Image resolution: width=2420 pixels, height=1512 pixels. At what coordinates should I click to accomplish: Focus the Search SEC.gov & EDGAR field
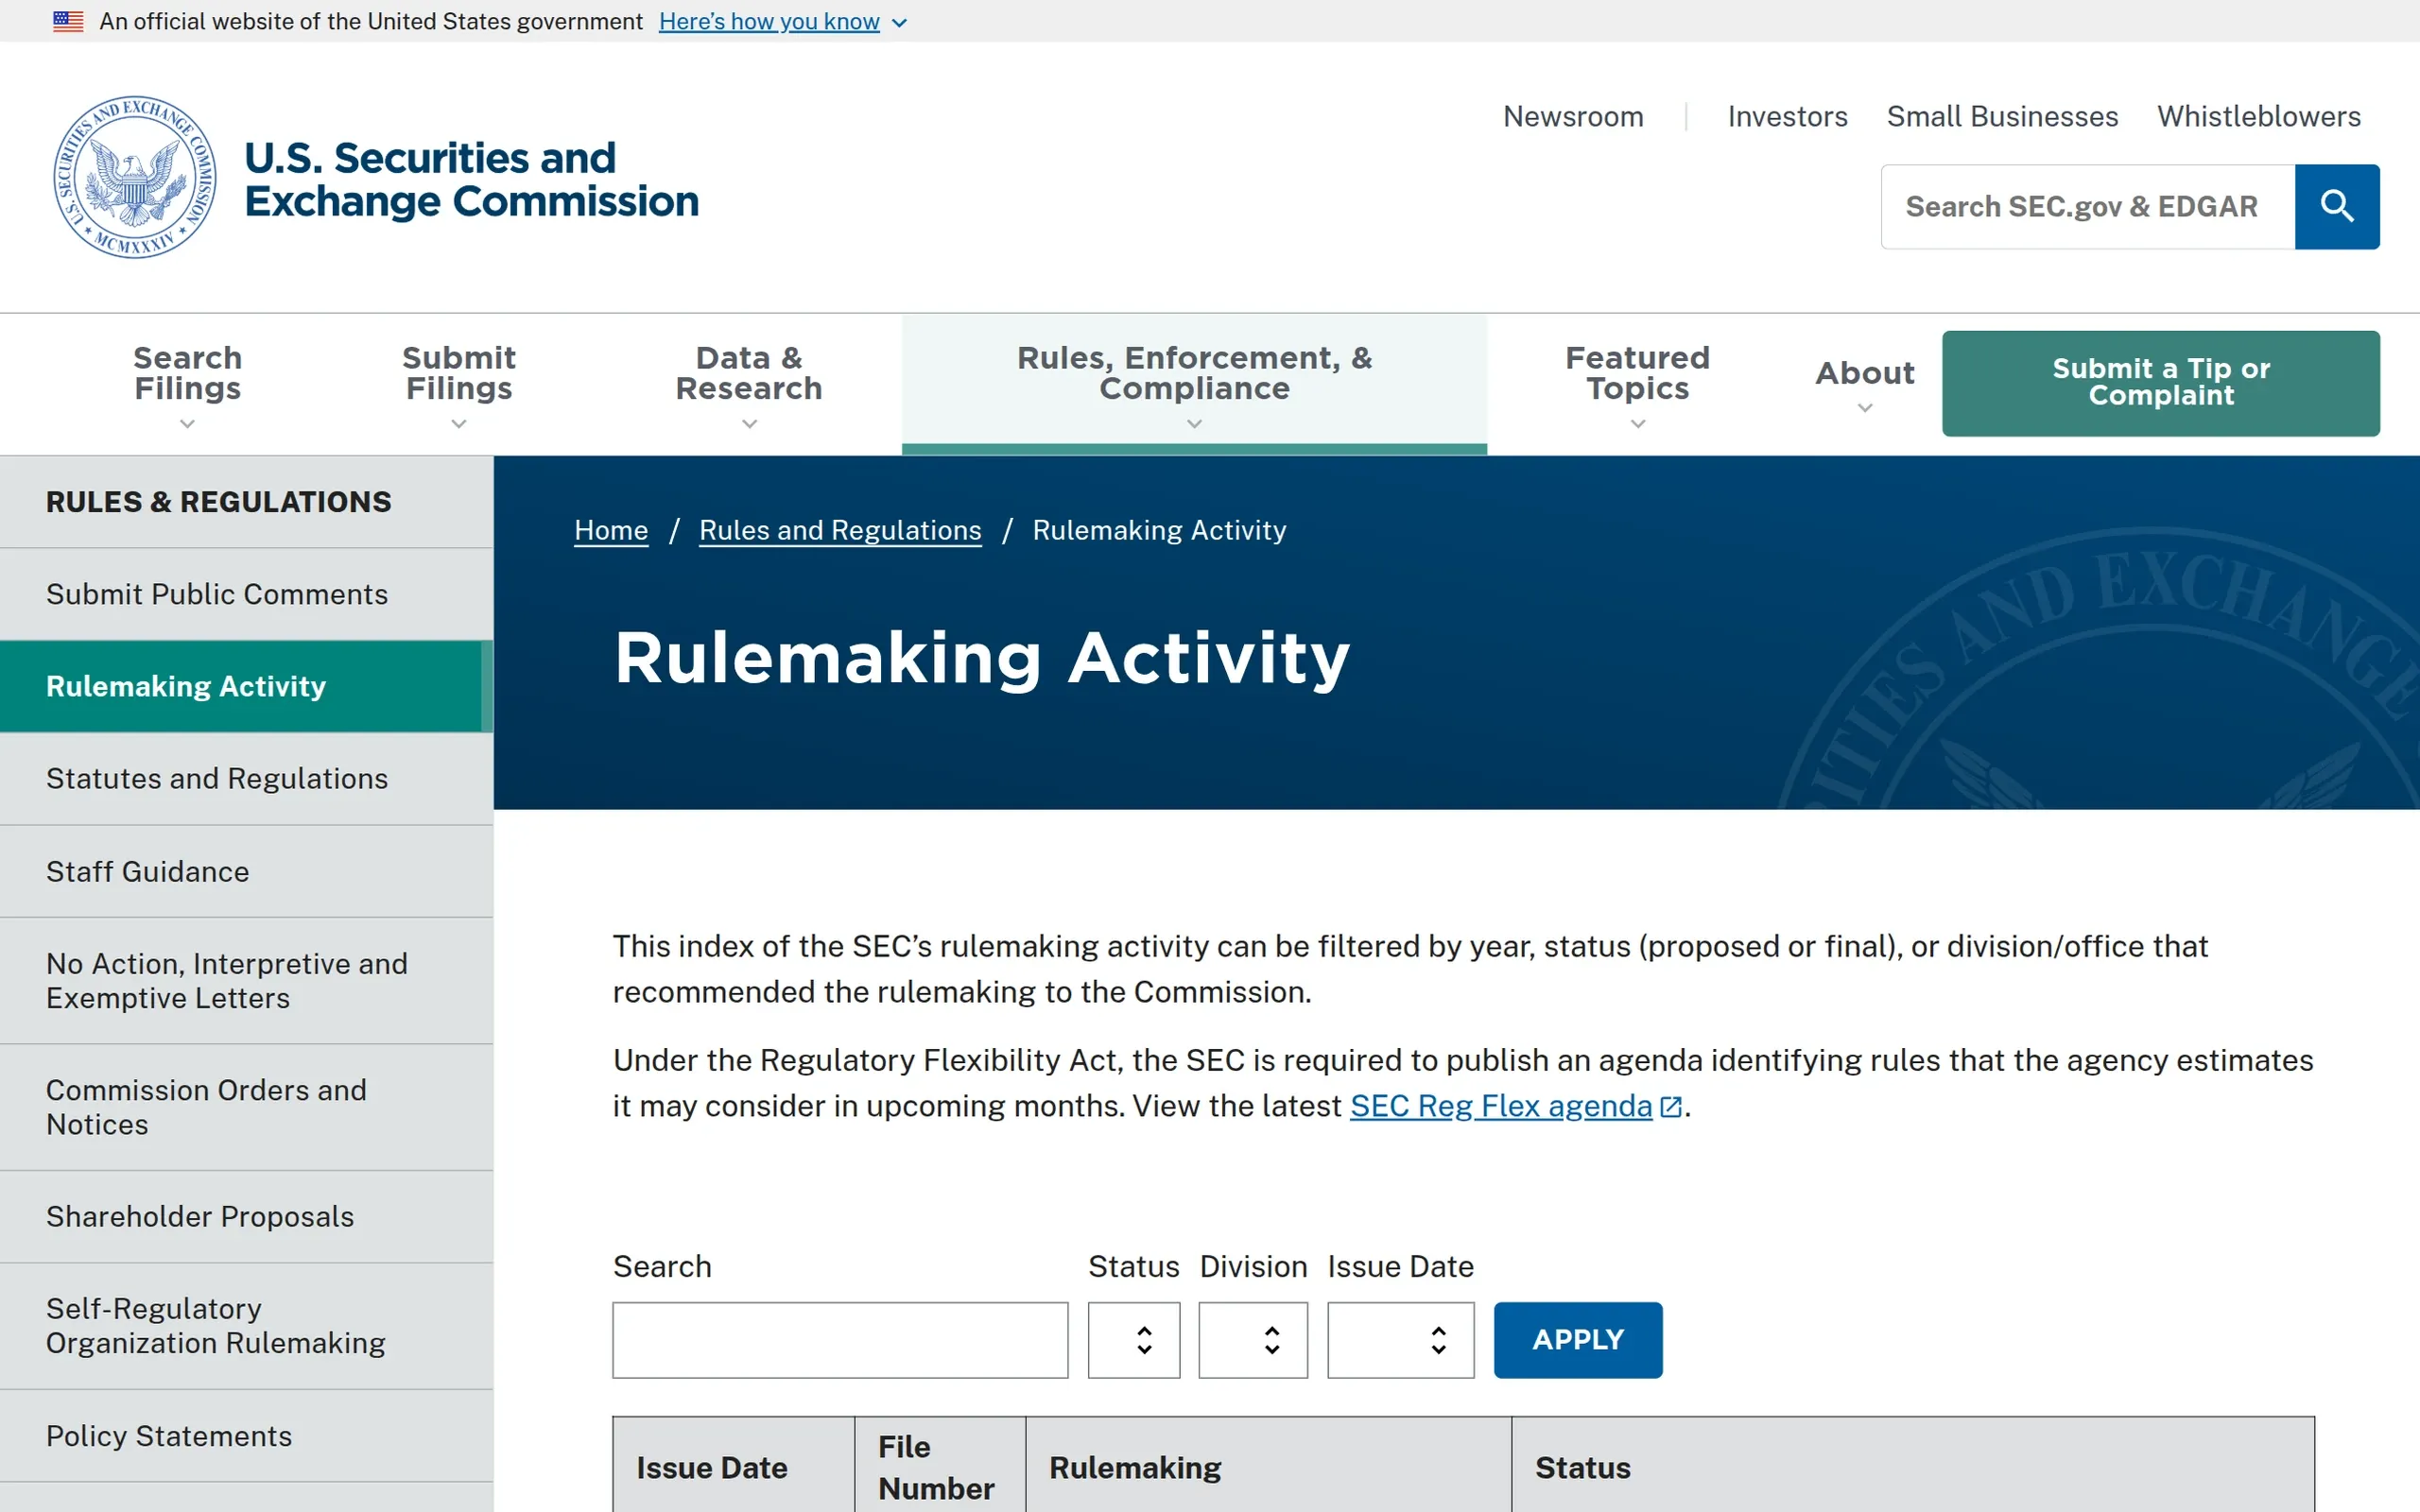[x=2088, y=206]
